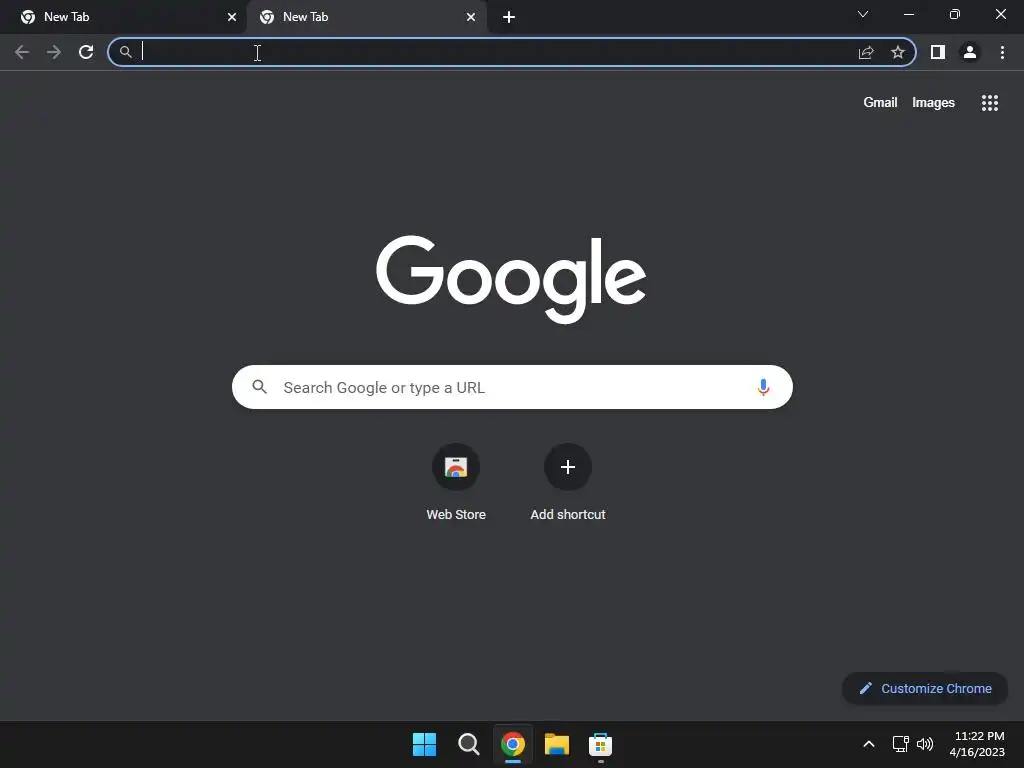
Task: Click the Chrome taskbar icon
Action: (513, 744)
